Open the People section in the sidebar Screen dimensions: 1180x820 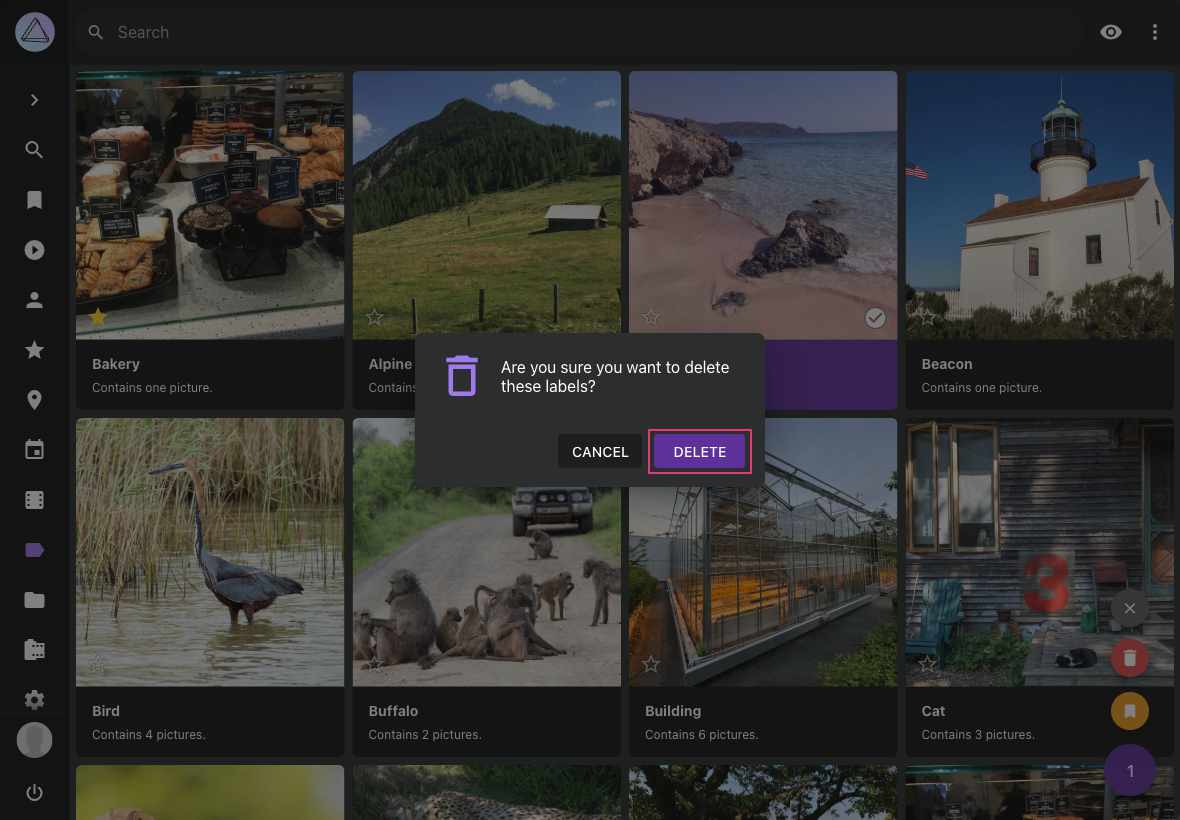[34, 299]
